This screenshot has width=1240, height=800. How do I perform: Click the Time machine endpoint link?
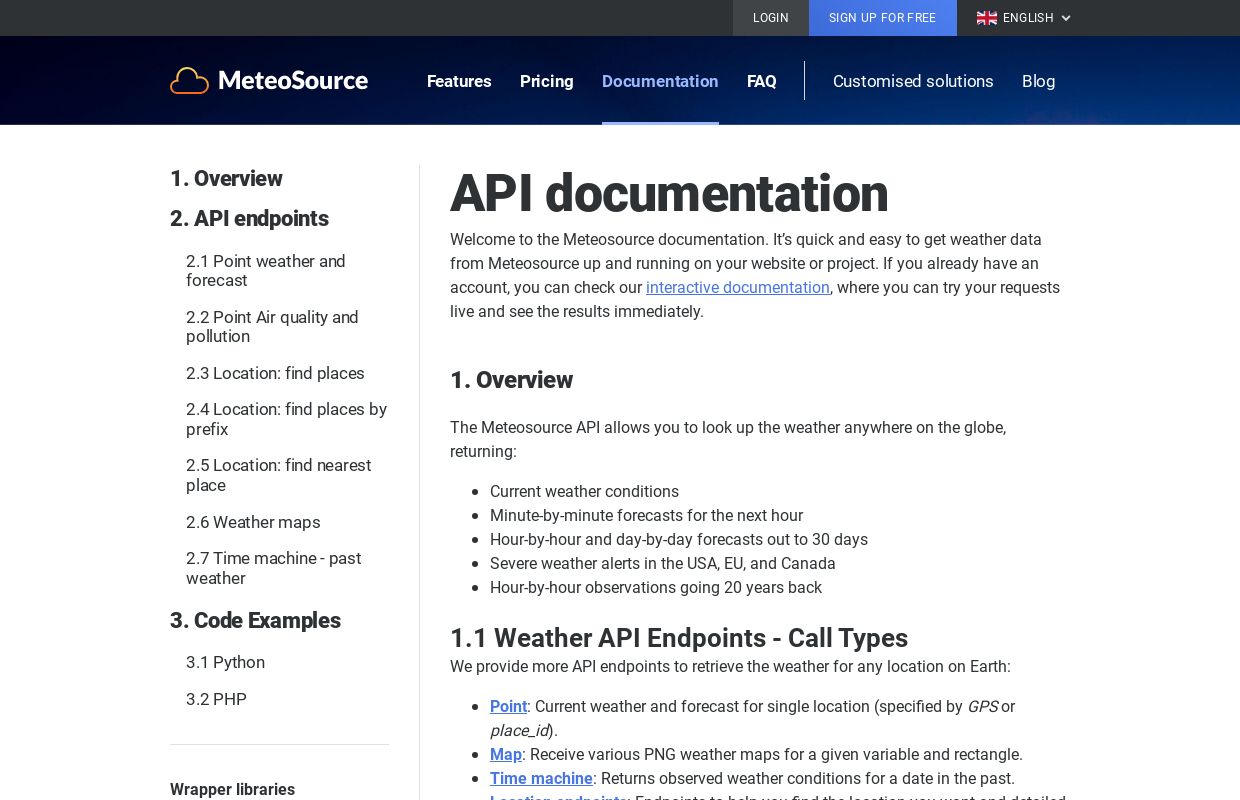click(x=541, y=779)
